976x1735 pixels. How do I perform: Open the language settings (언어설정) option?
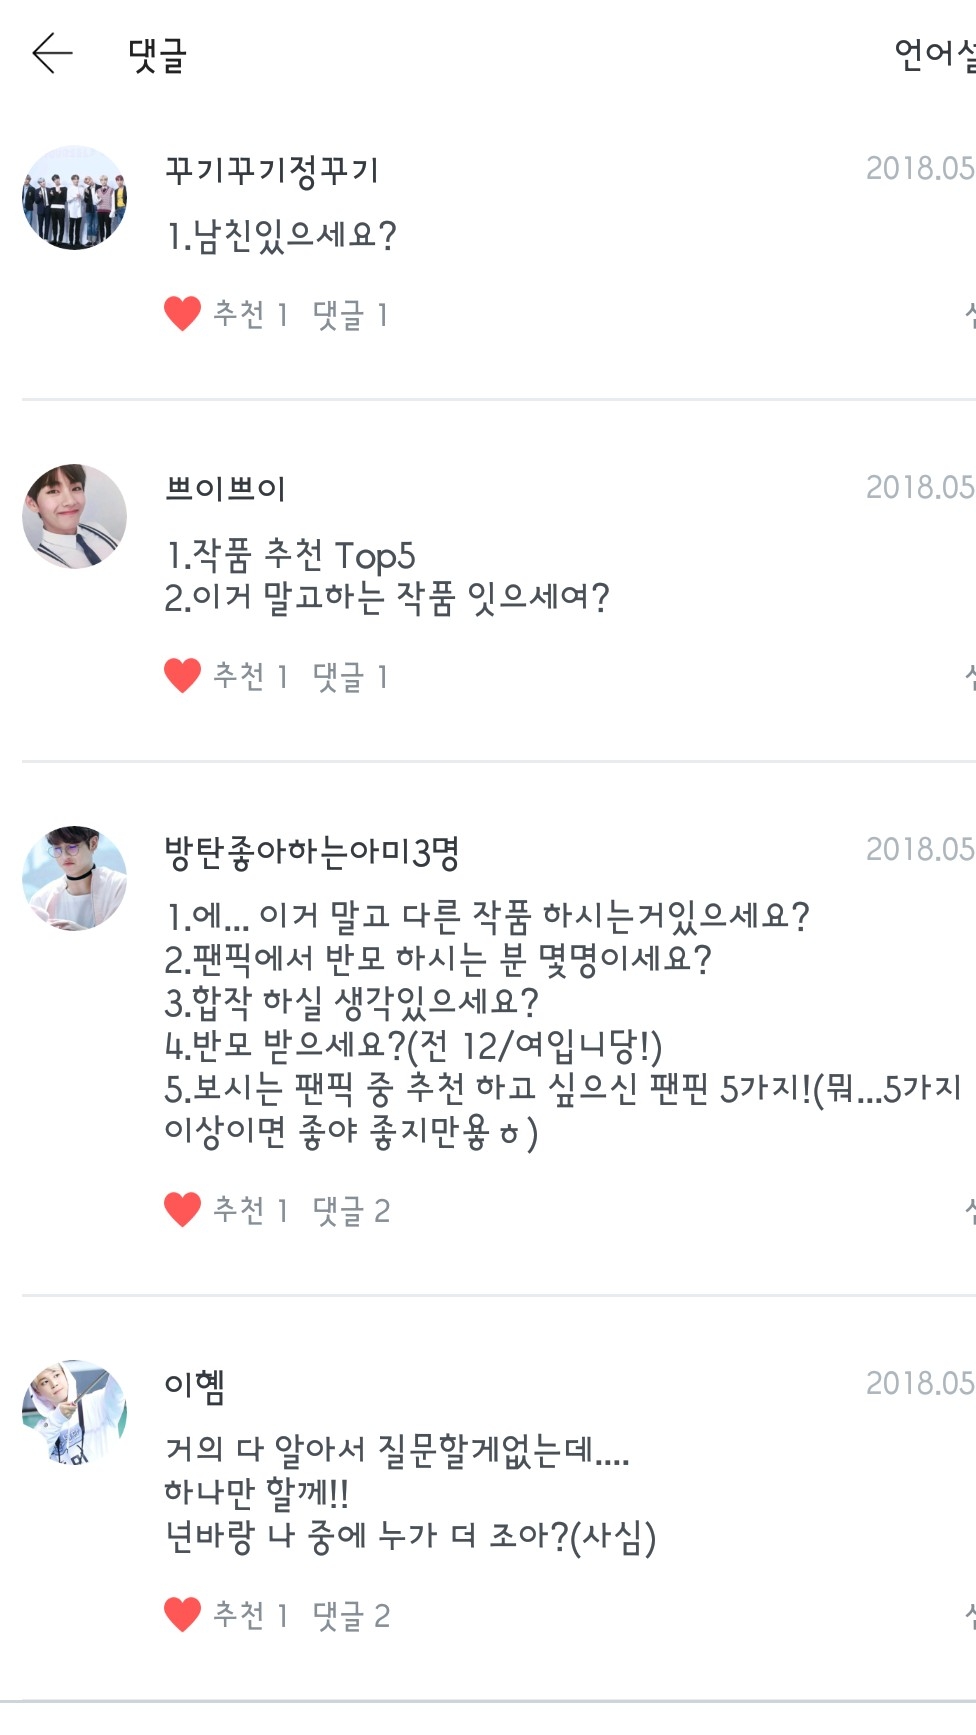click(x=935, y=54)
